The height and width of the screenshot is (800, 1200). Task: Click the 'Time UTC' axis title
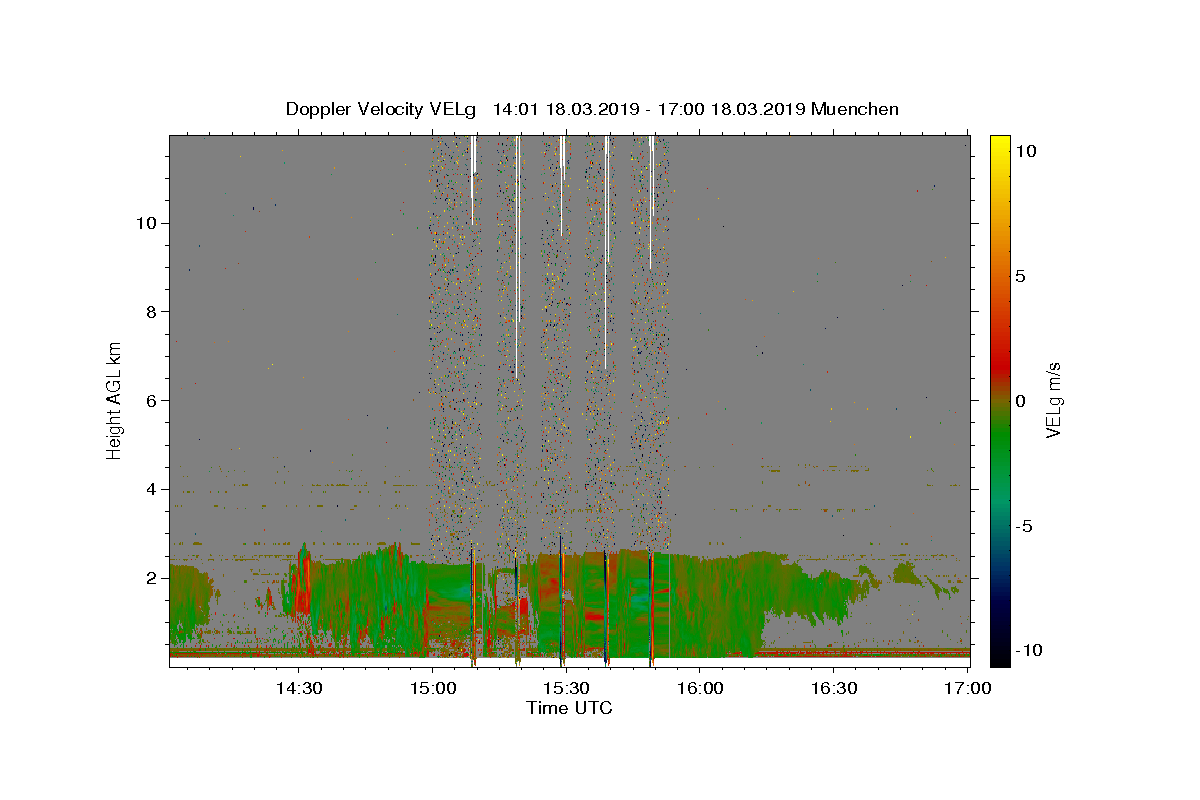point(569,708)
